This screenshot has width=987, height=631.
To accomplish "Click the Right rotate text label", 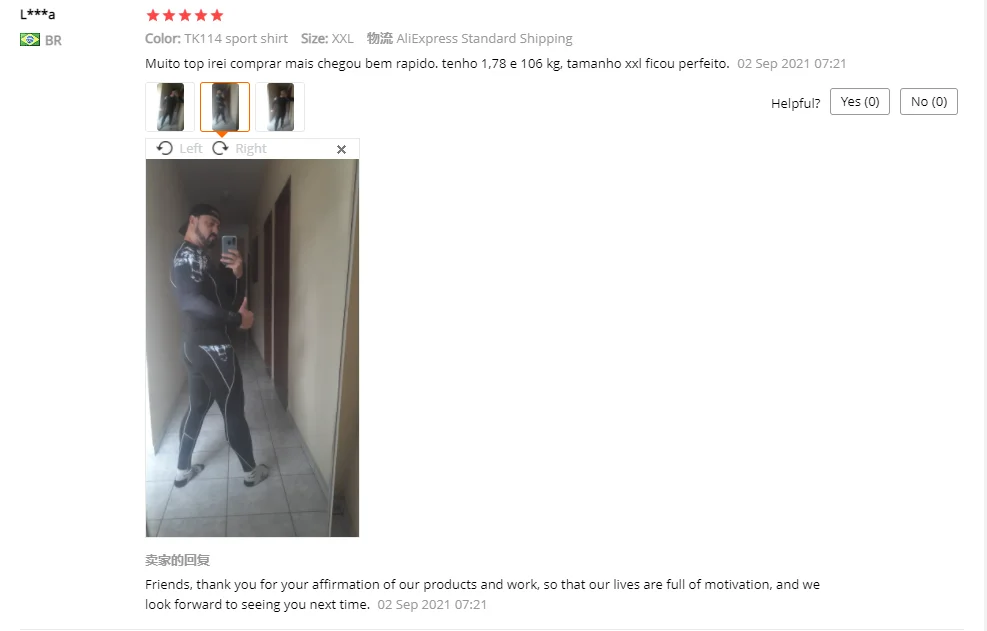I will click(251, 149).
